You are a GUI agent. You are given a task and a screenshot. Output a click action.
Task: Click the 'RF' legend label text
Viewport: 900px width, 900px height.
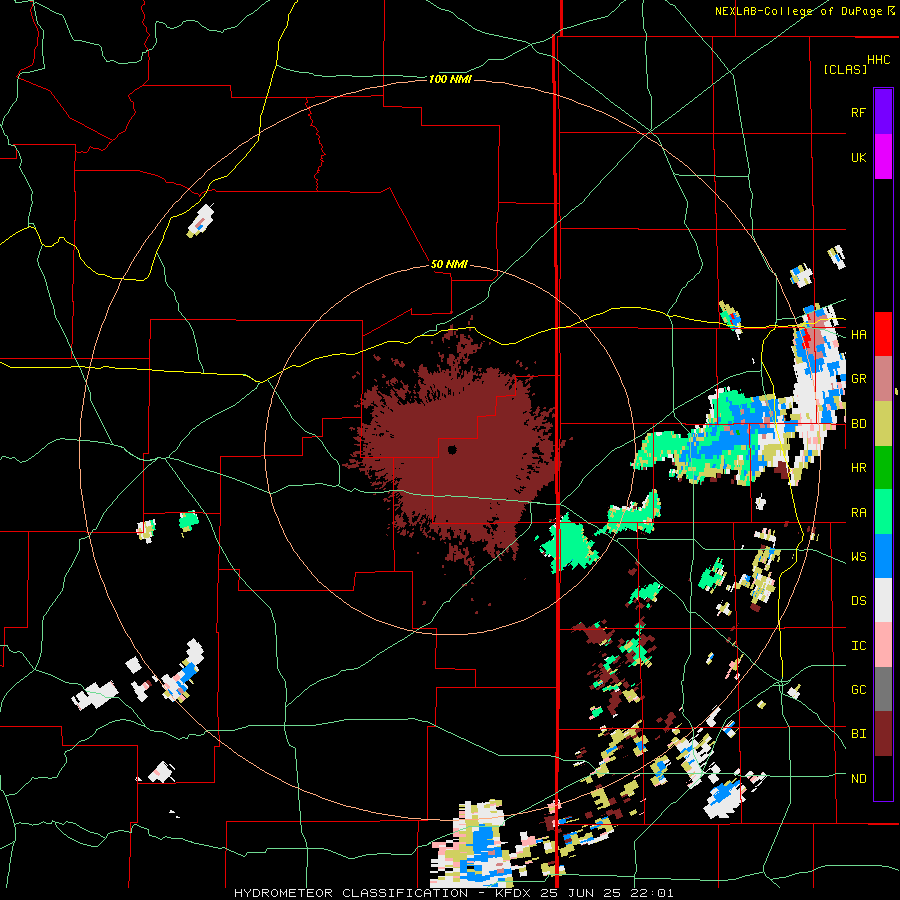858,112
